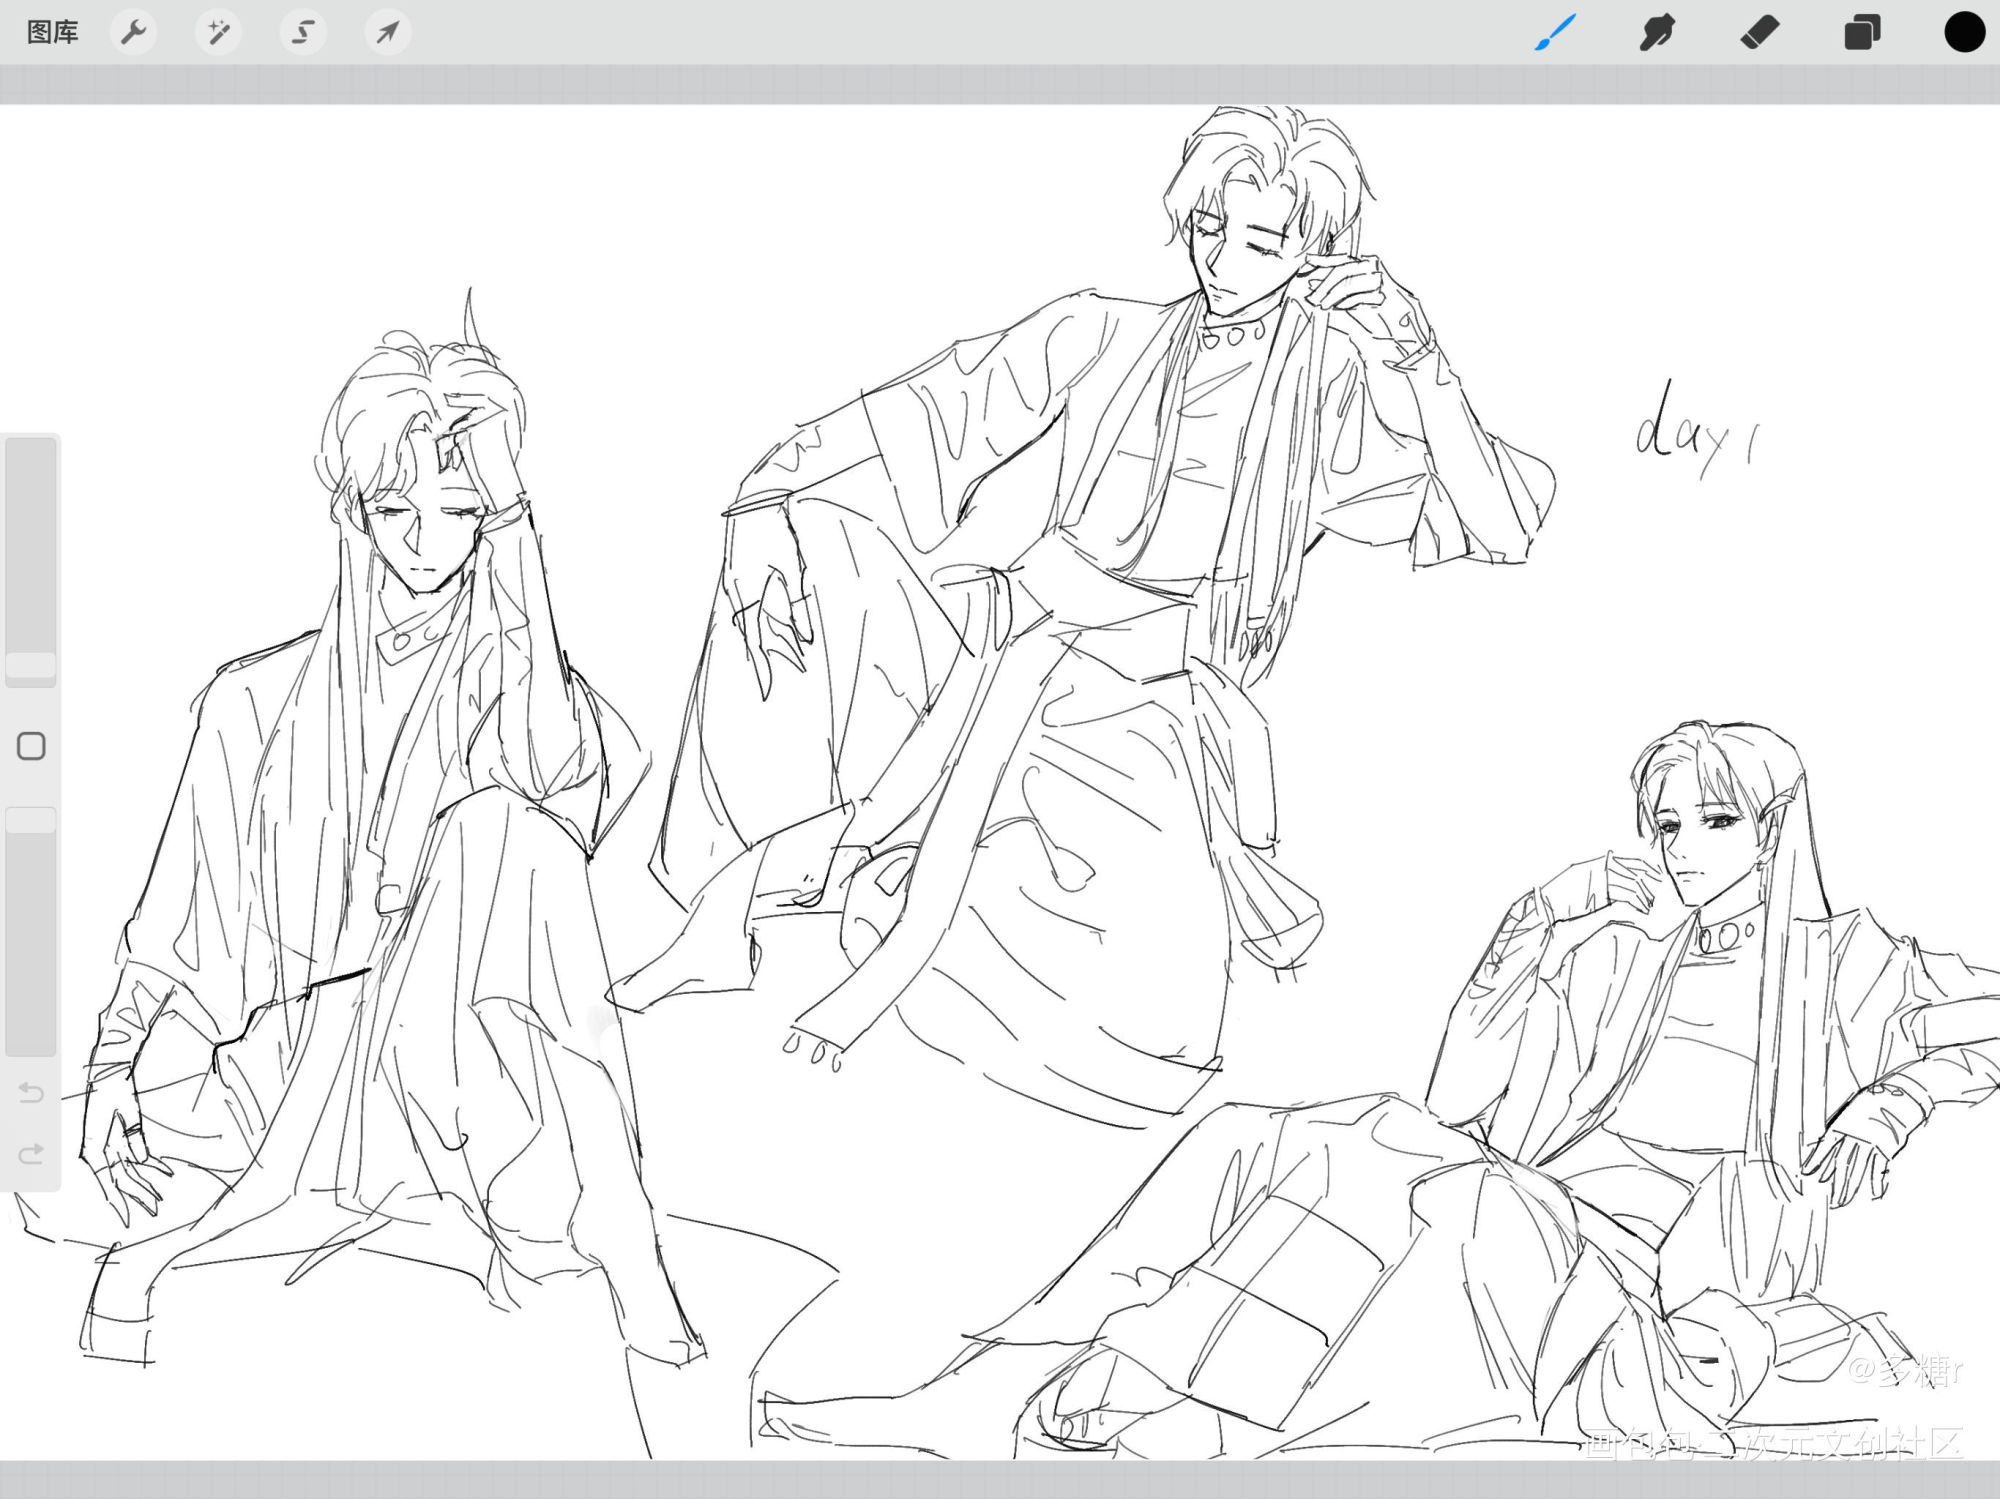This screenshot has height=1499, width=2000.
Task: Open the Adjustments magic wand menu
Action: click(218, 33)
